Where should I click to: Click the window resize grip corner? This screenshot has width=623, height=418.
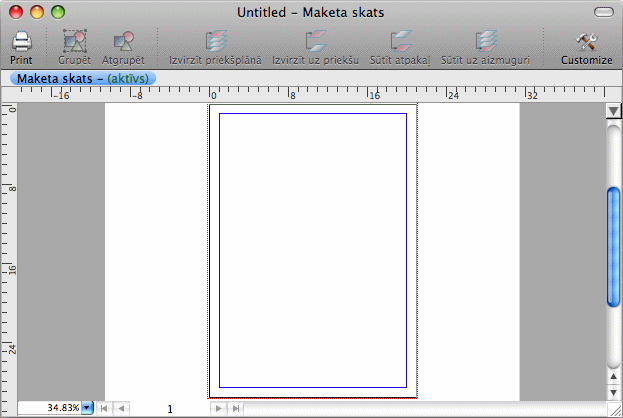[x=615, y=409]
